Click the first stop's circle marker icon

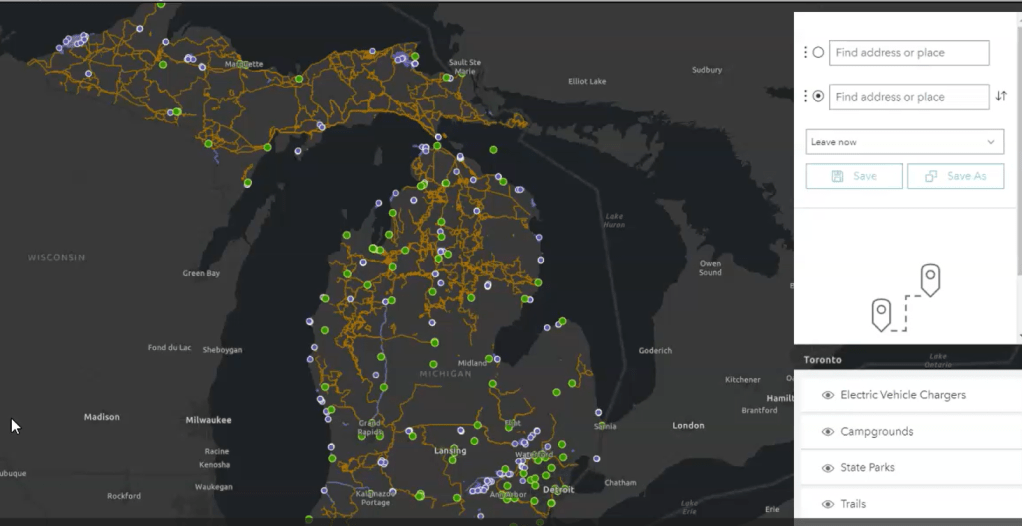[x=819, y=53]
